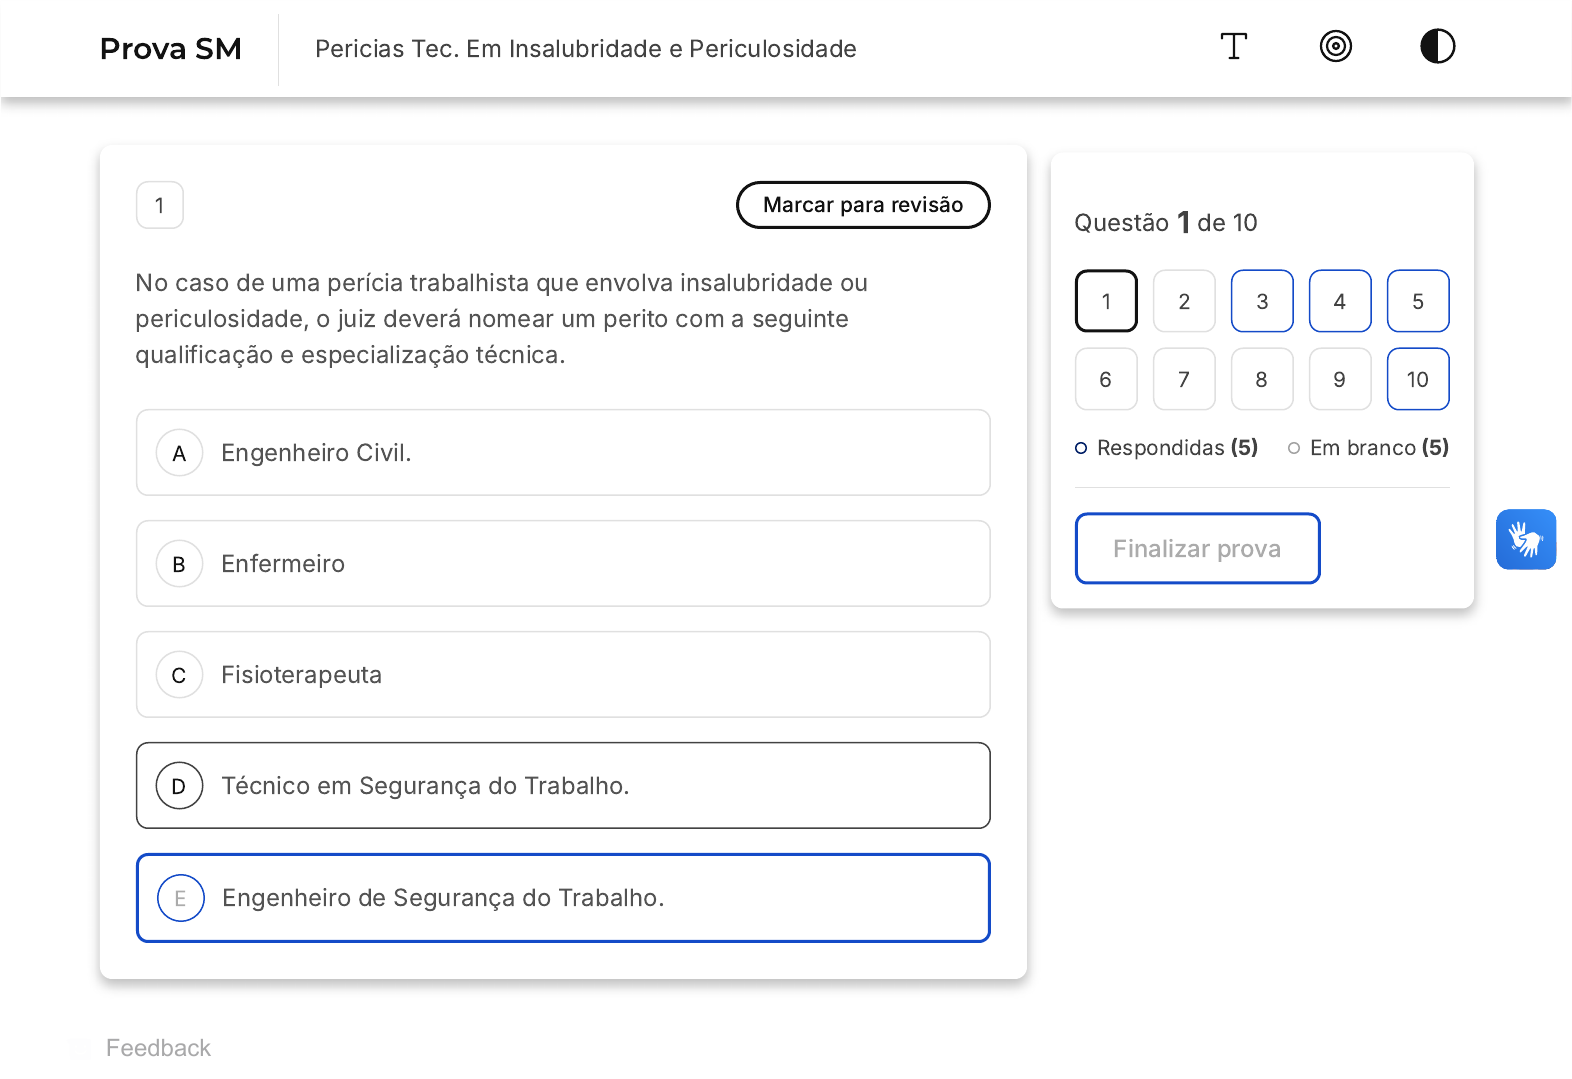Click the target focus icon in header
This screenshot has width=1572, height=1079.
pos(1335,47)
